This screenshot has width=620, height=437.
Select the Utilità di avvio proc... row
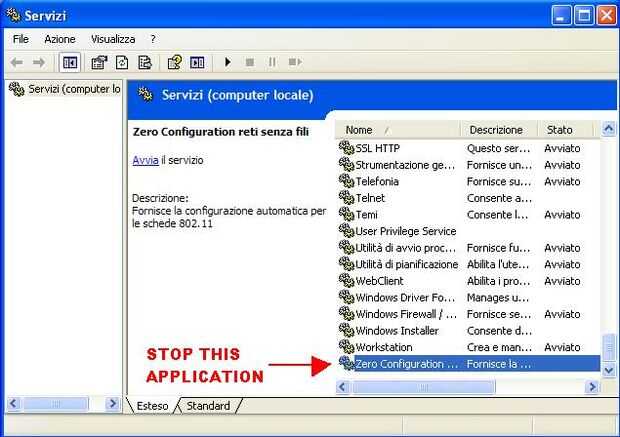pos(468,248)
